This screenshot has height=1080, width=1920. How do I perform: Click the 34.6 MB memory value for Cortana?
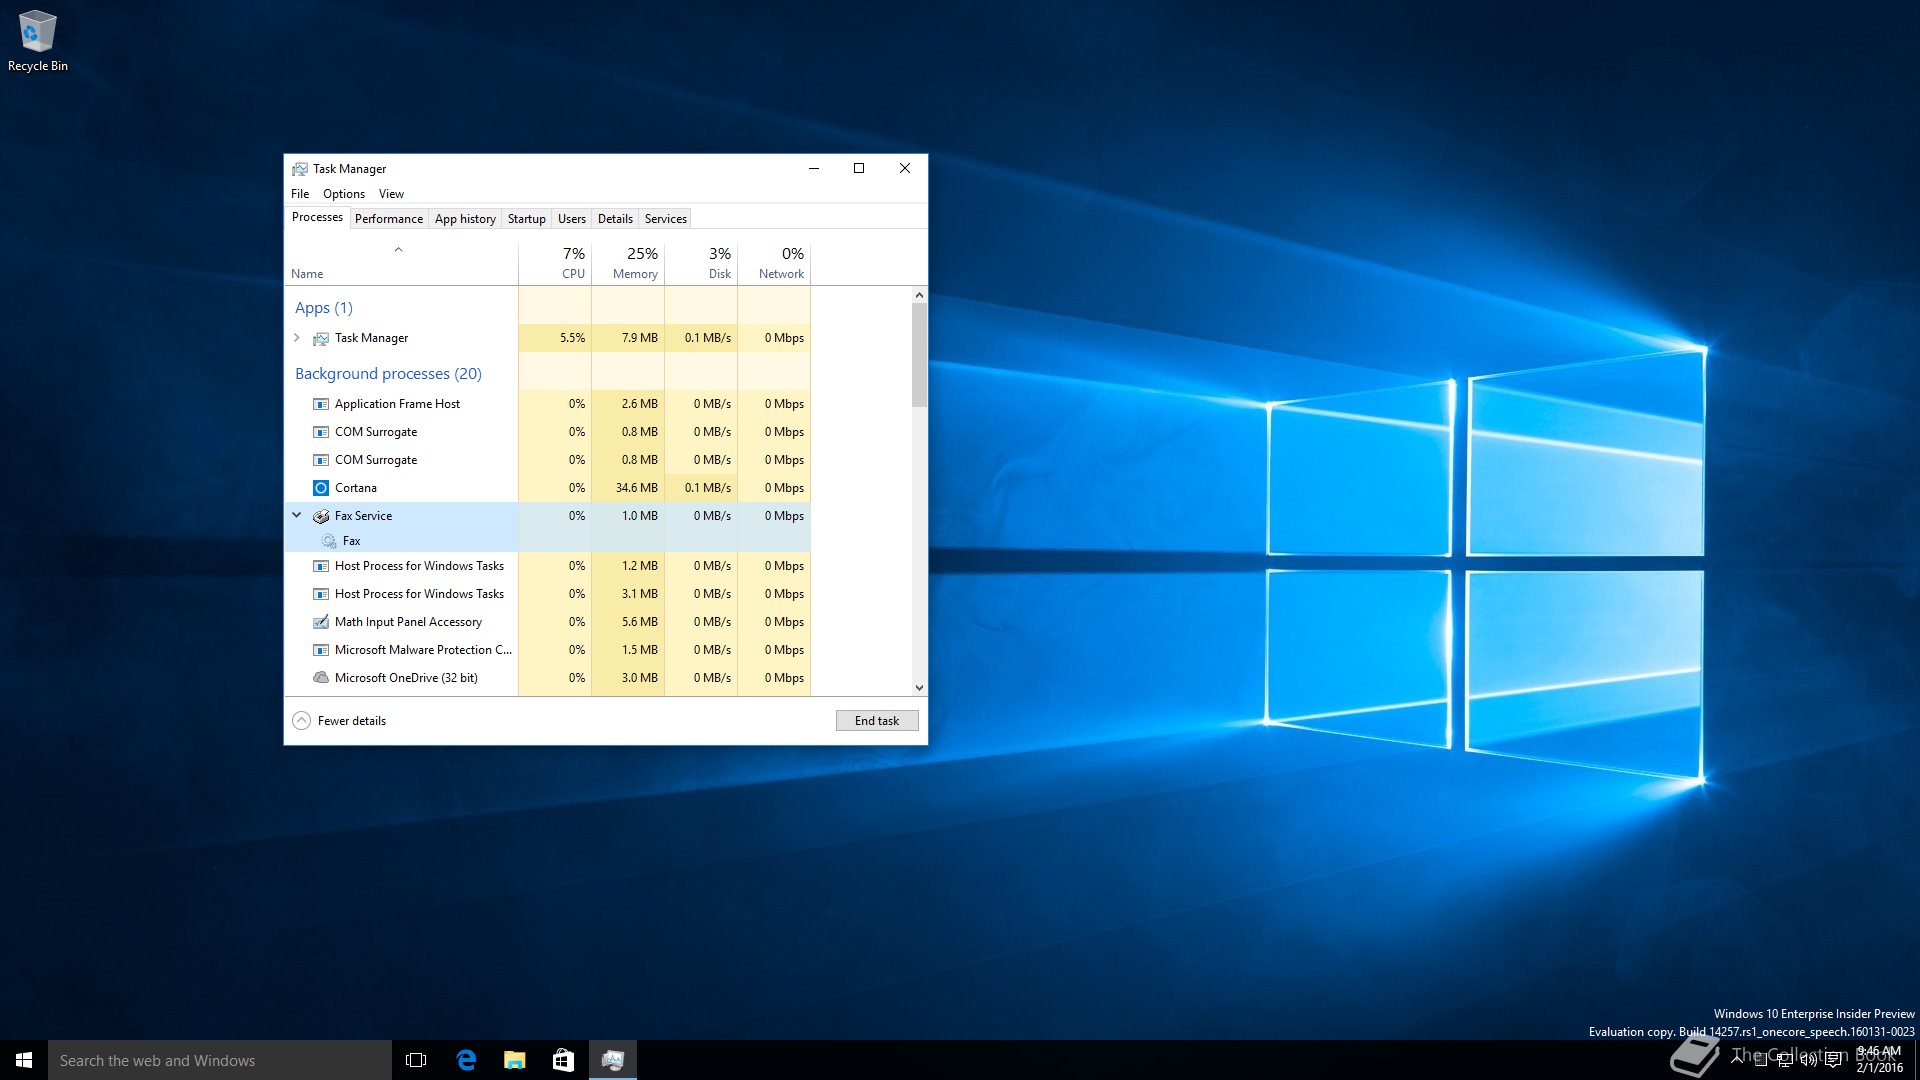[x=637, y=488]
